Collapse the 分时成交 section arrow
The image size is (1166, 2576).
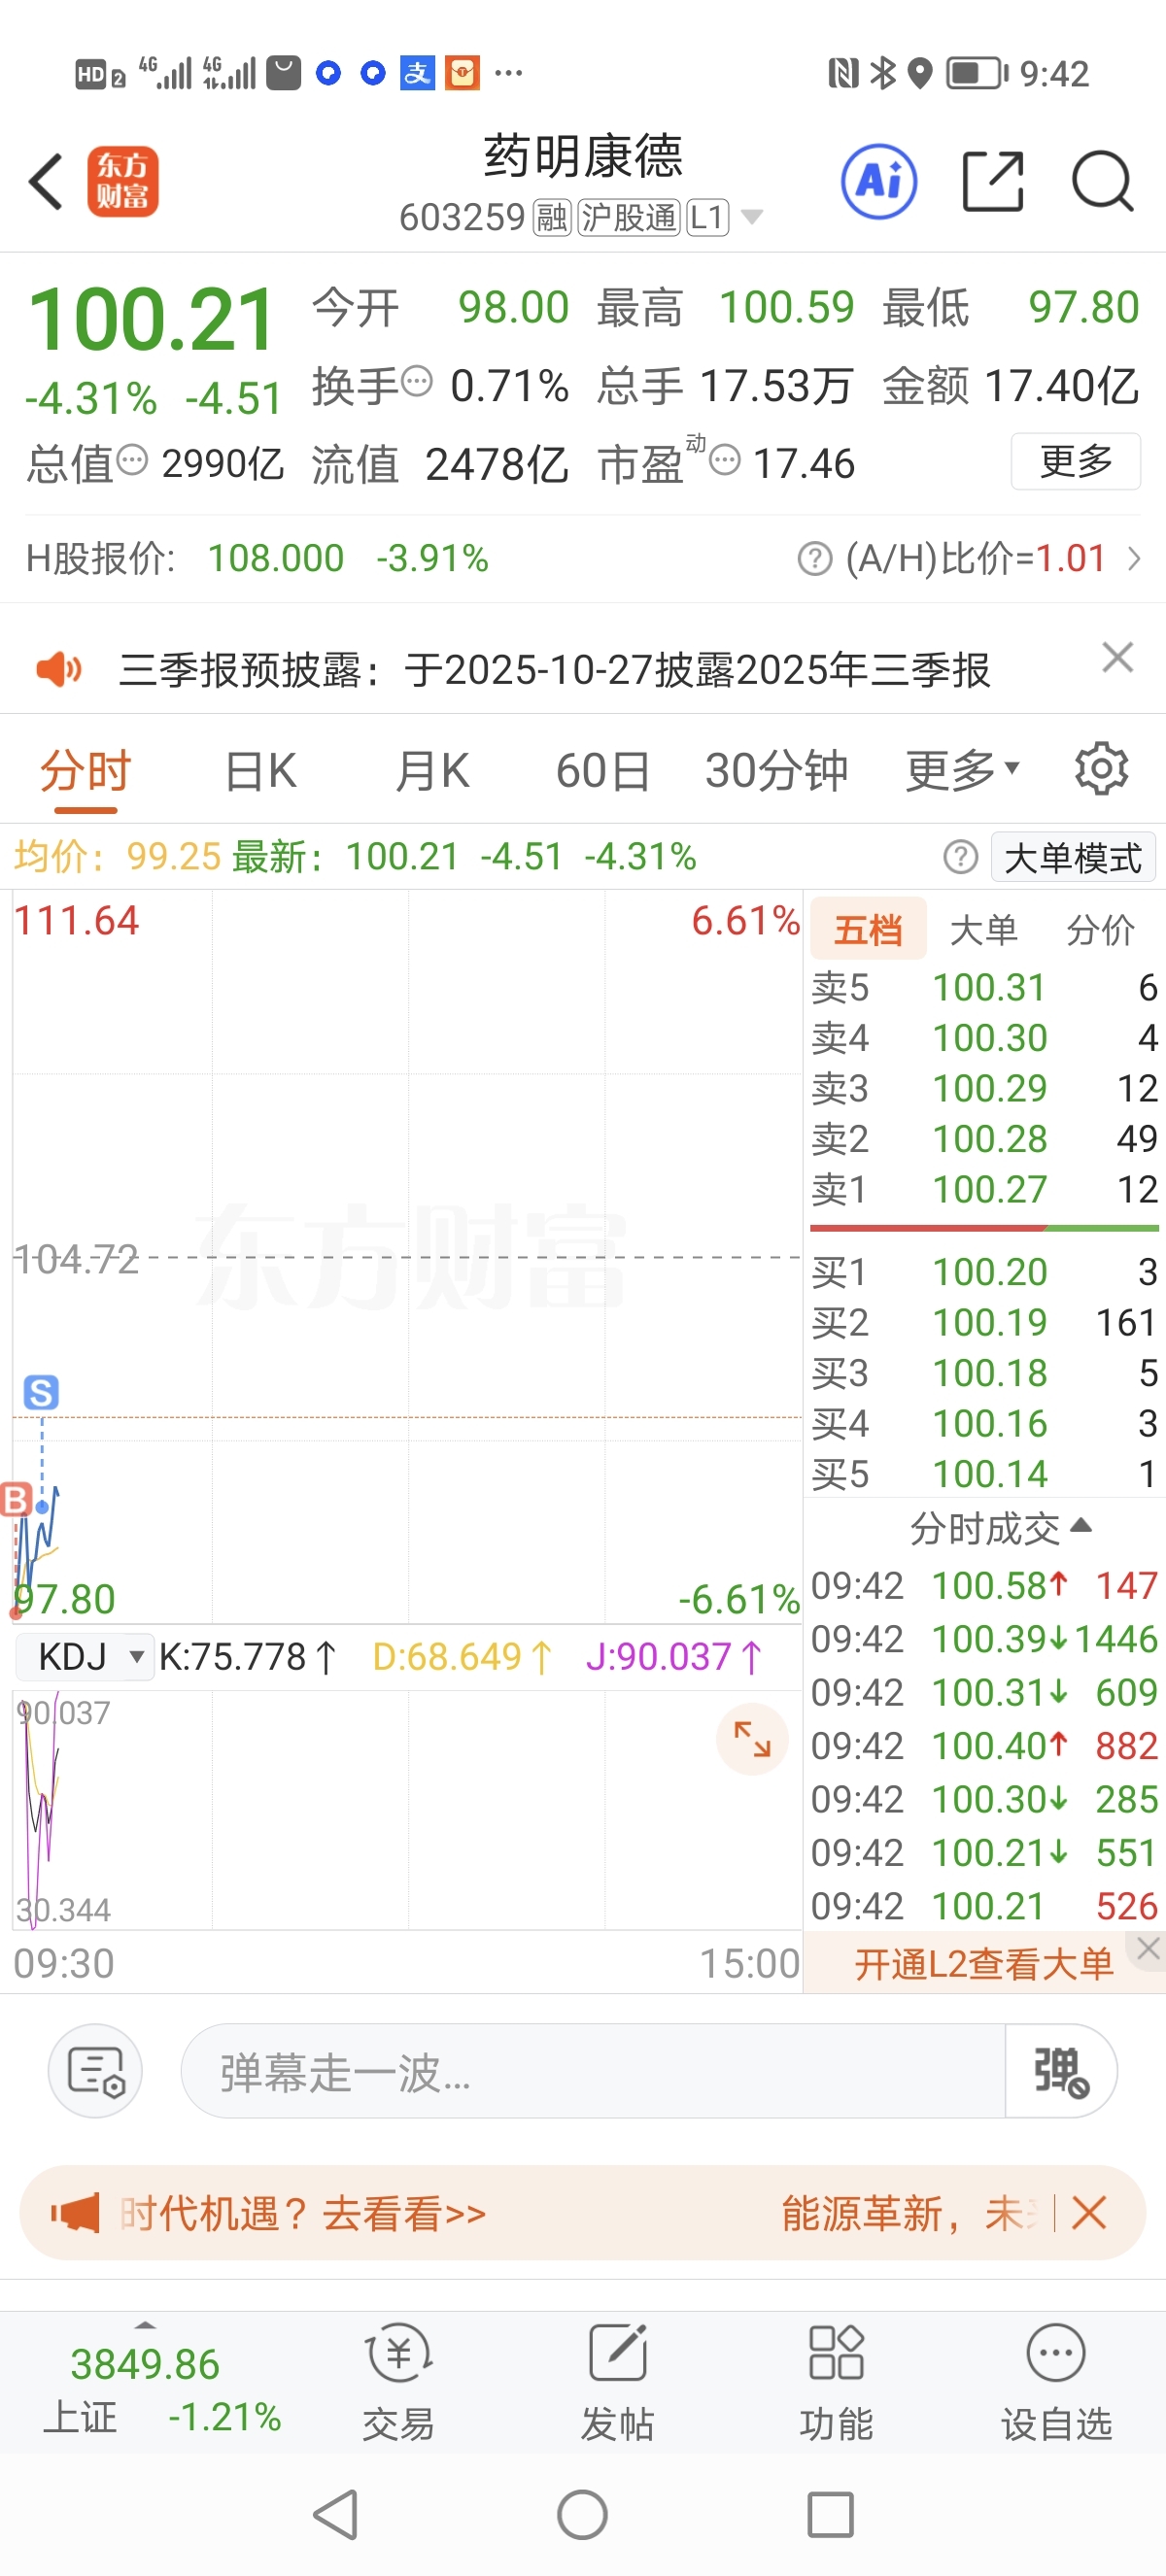[1080, 1525]
